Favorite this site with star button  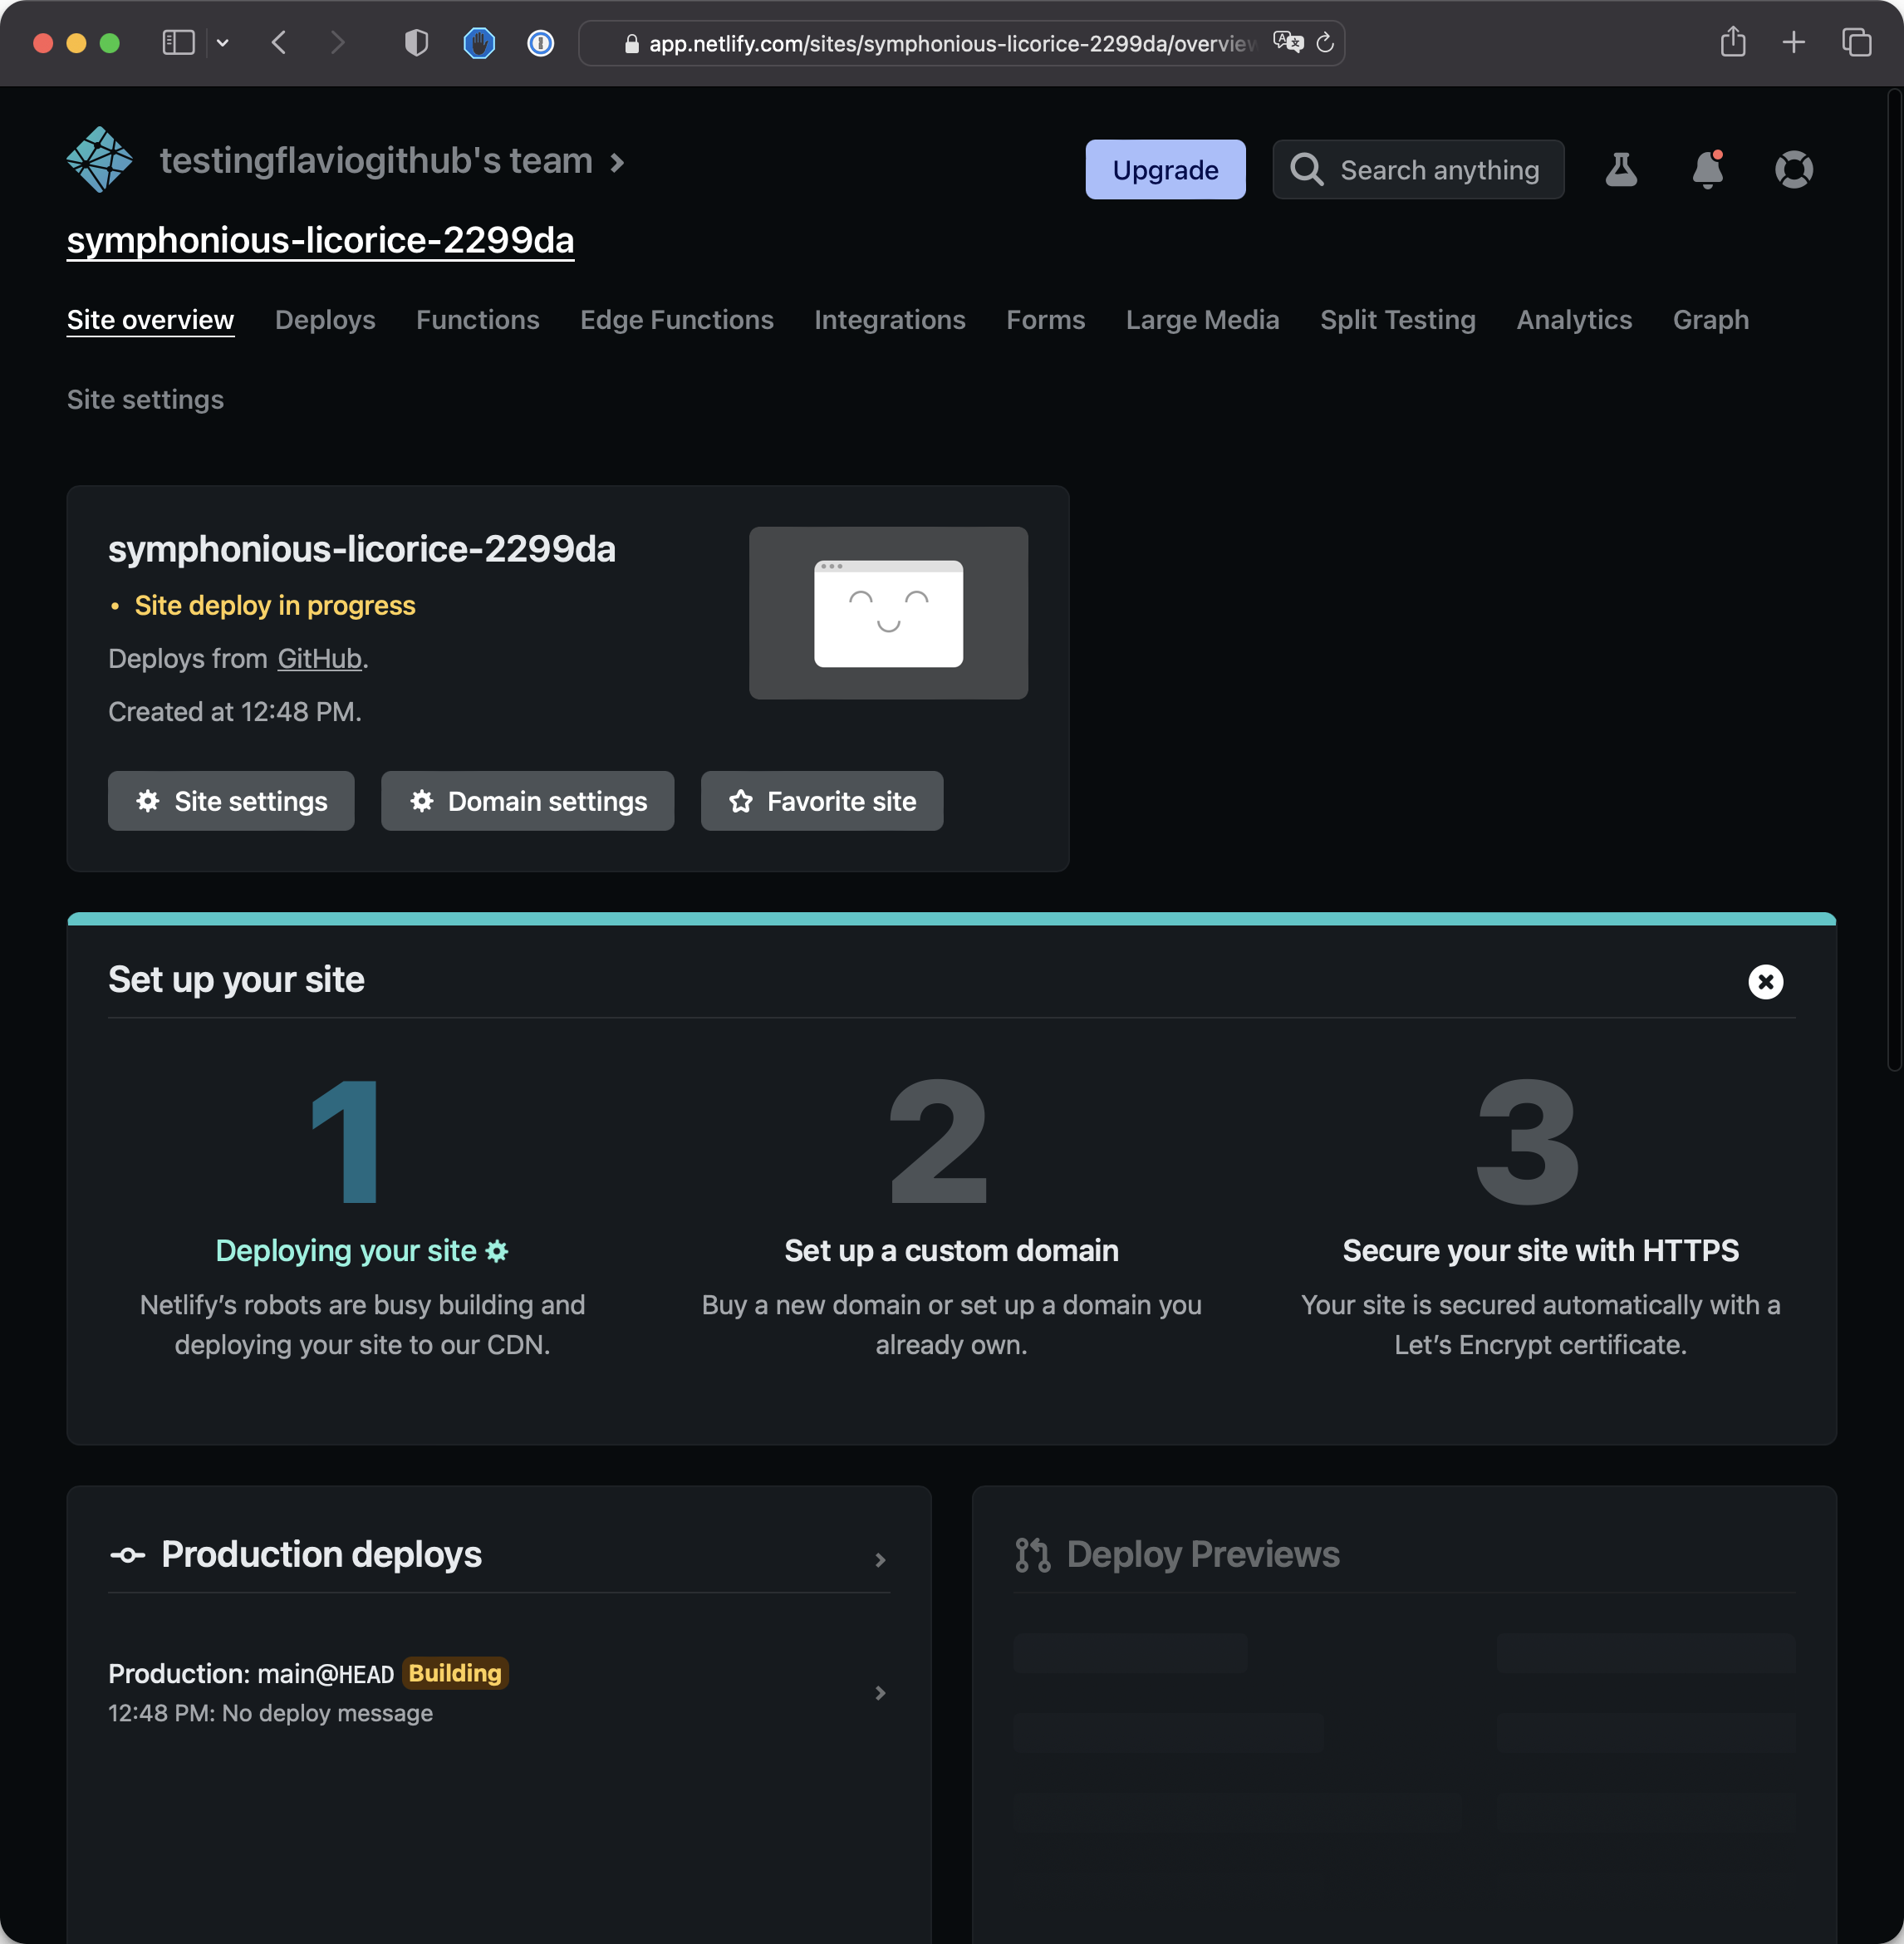(821, 801)
